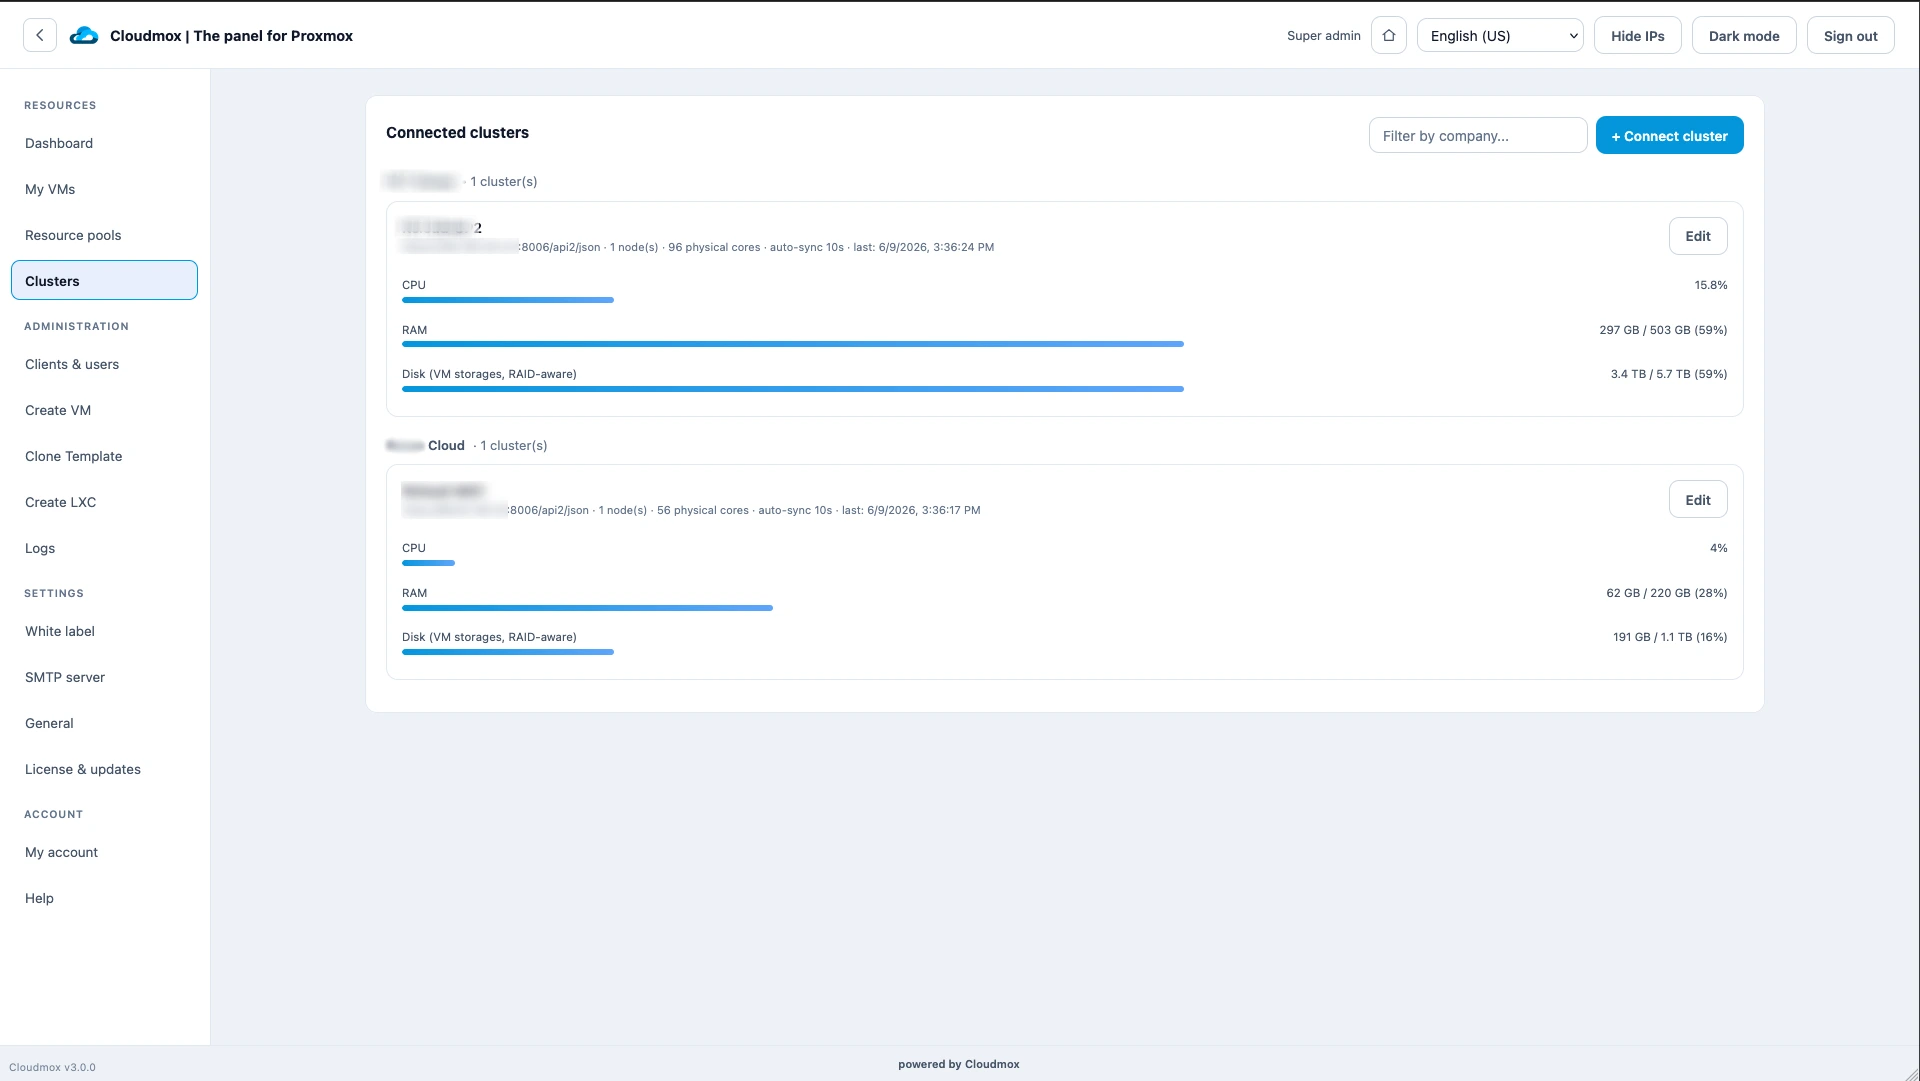Click the 15.8% CPU value
The width and height of the screenshot is (1920, 1081).
pyautogui.click(x=1711, y=285)
